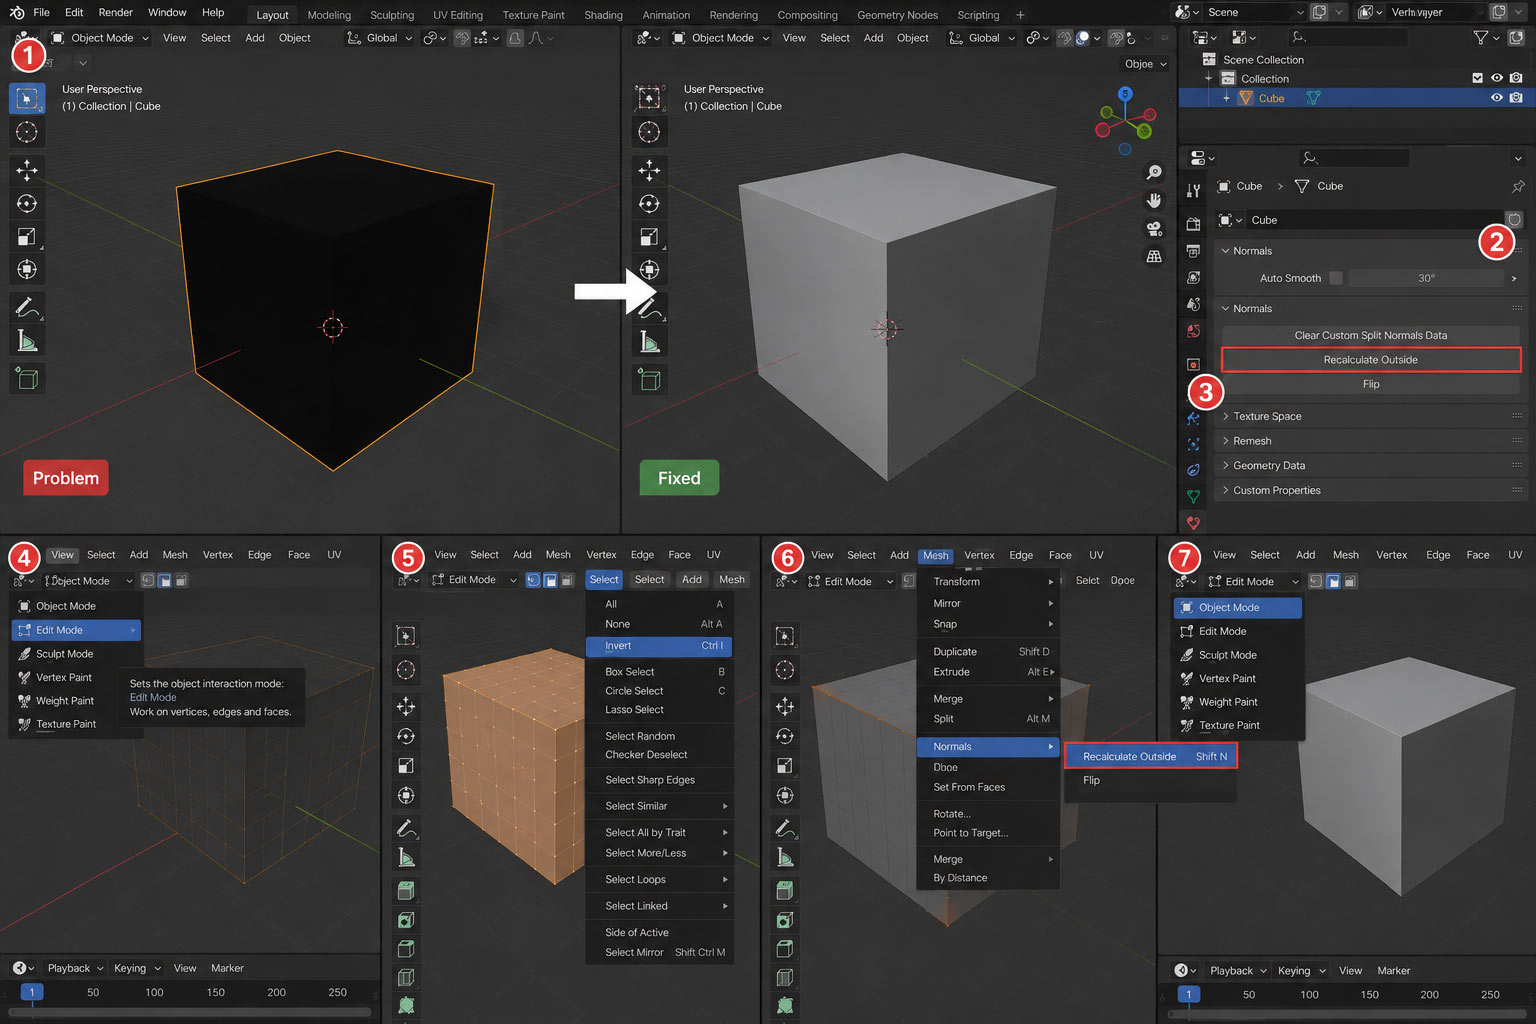Click timeline scrollbar under the wireframe cube panel

point(189,1012)
